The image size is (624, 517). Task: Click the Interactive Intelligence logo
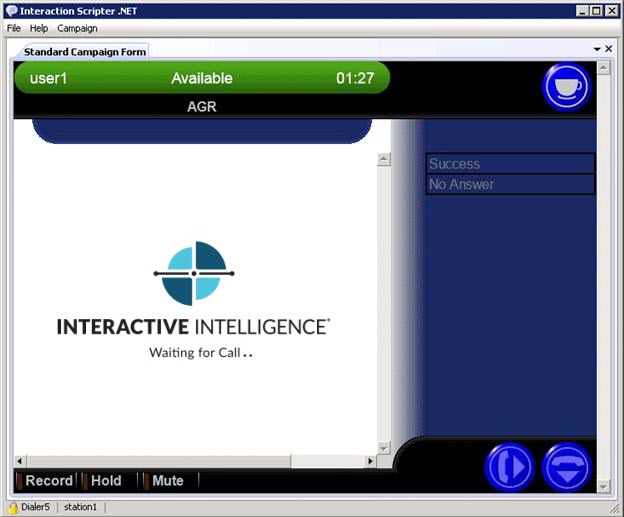[x=193, y=272]
